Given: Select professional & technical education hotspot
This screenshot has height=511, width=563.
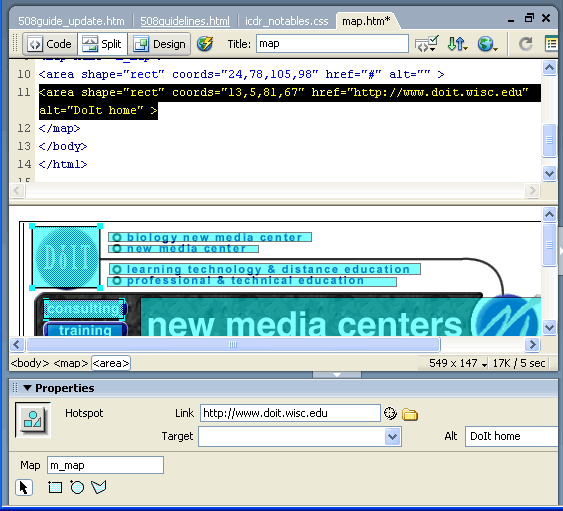Looking at the screenshot, I should click(x=252, y=281).
